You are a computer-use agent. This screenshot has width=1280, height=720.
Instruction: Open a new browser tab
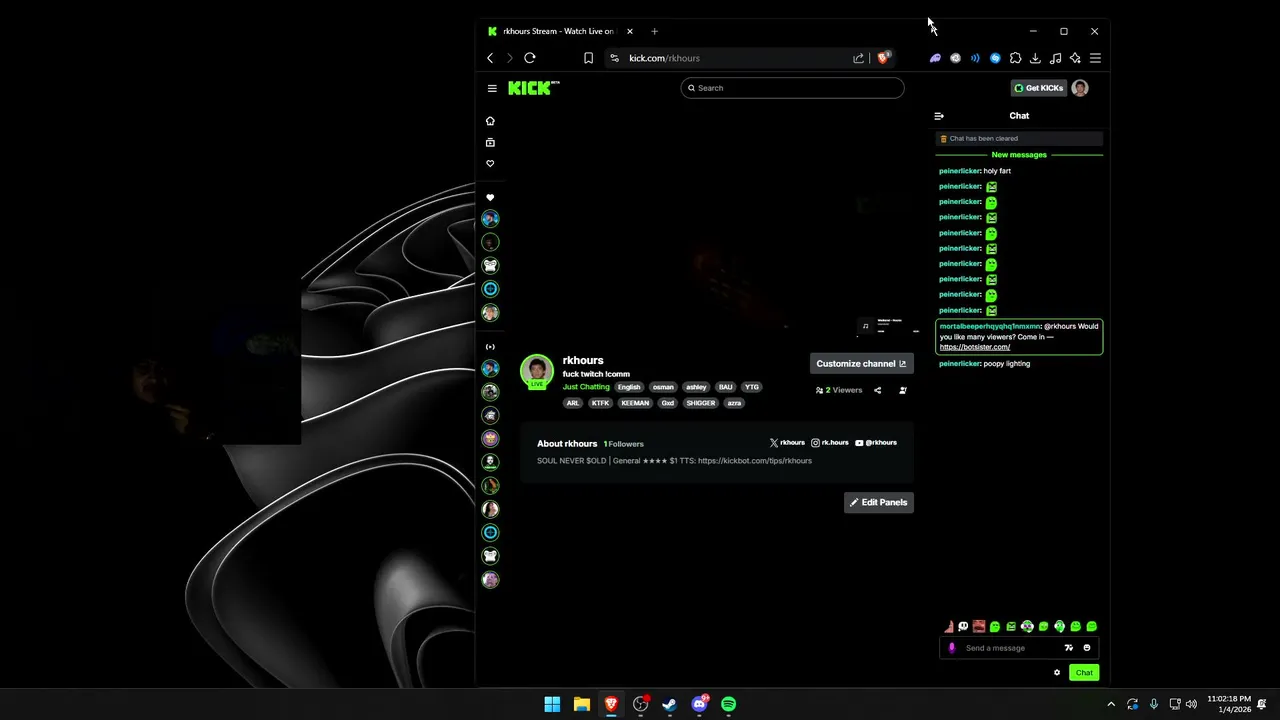tap(654, 31)
